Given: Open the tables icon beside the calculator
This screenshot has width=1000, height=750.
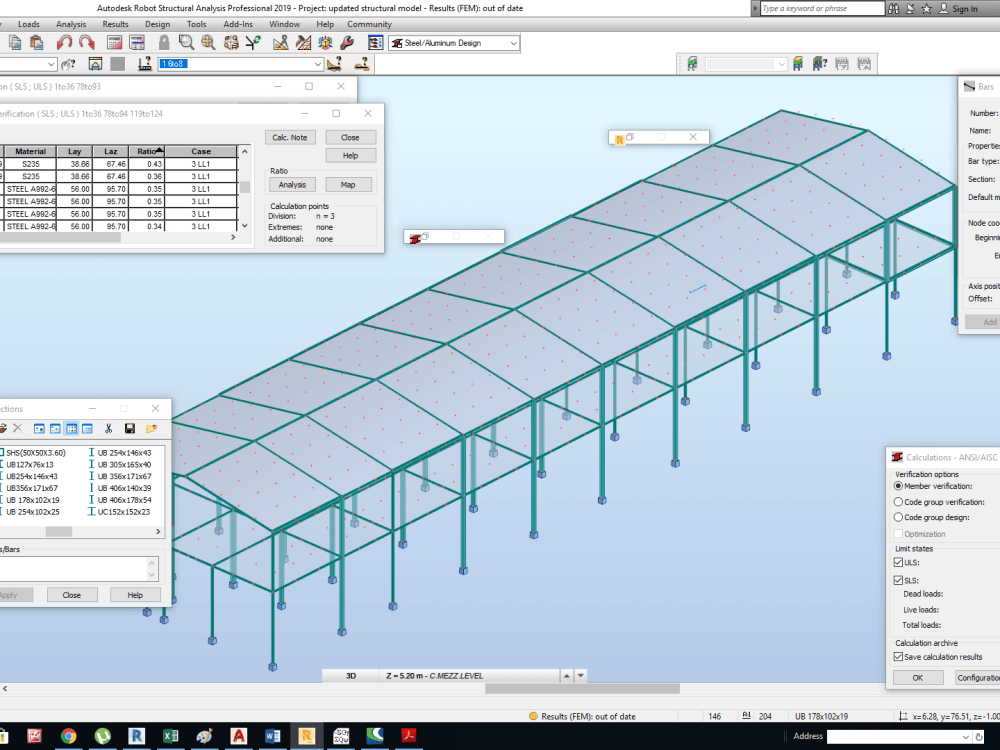Looking at the screenshot, I should click(x=136, y=43).
